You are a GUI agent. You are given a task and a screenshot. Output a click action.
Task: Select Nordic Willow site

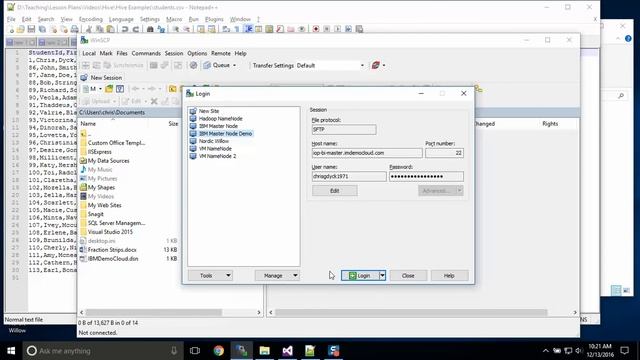point(213,141)
